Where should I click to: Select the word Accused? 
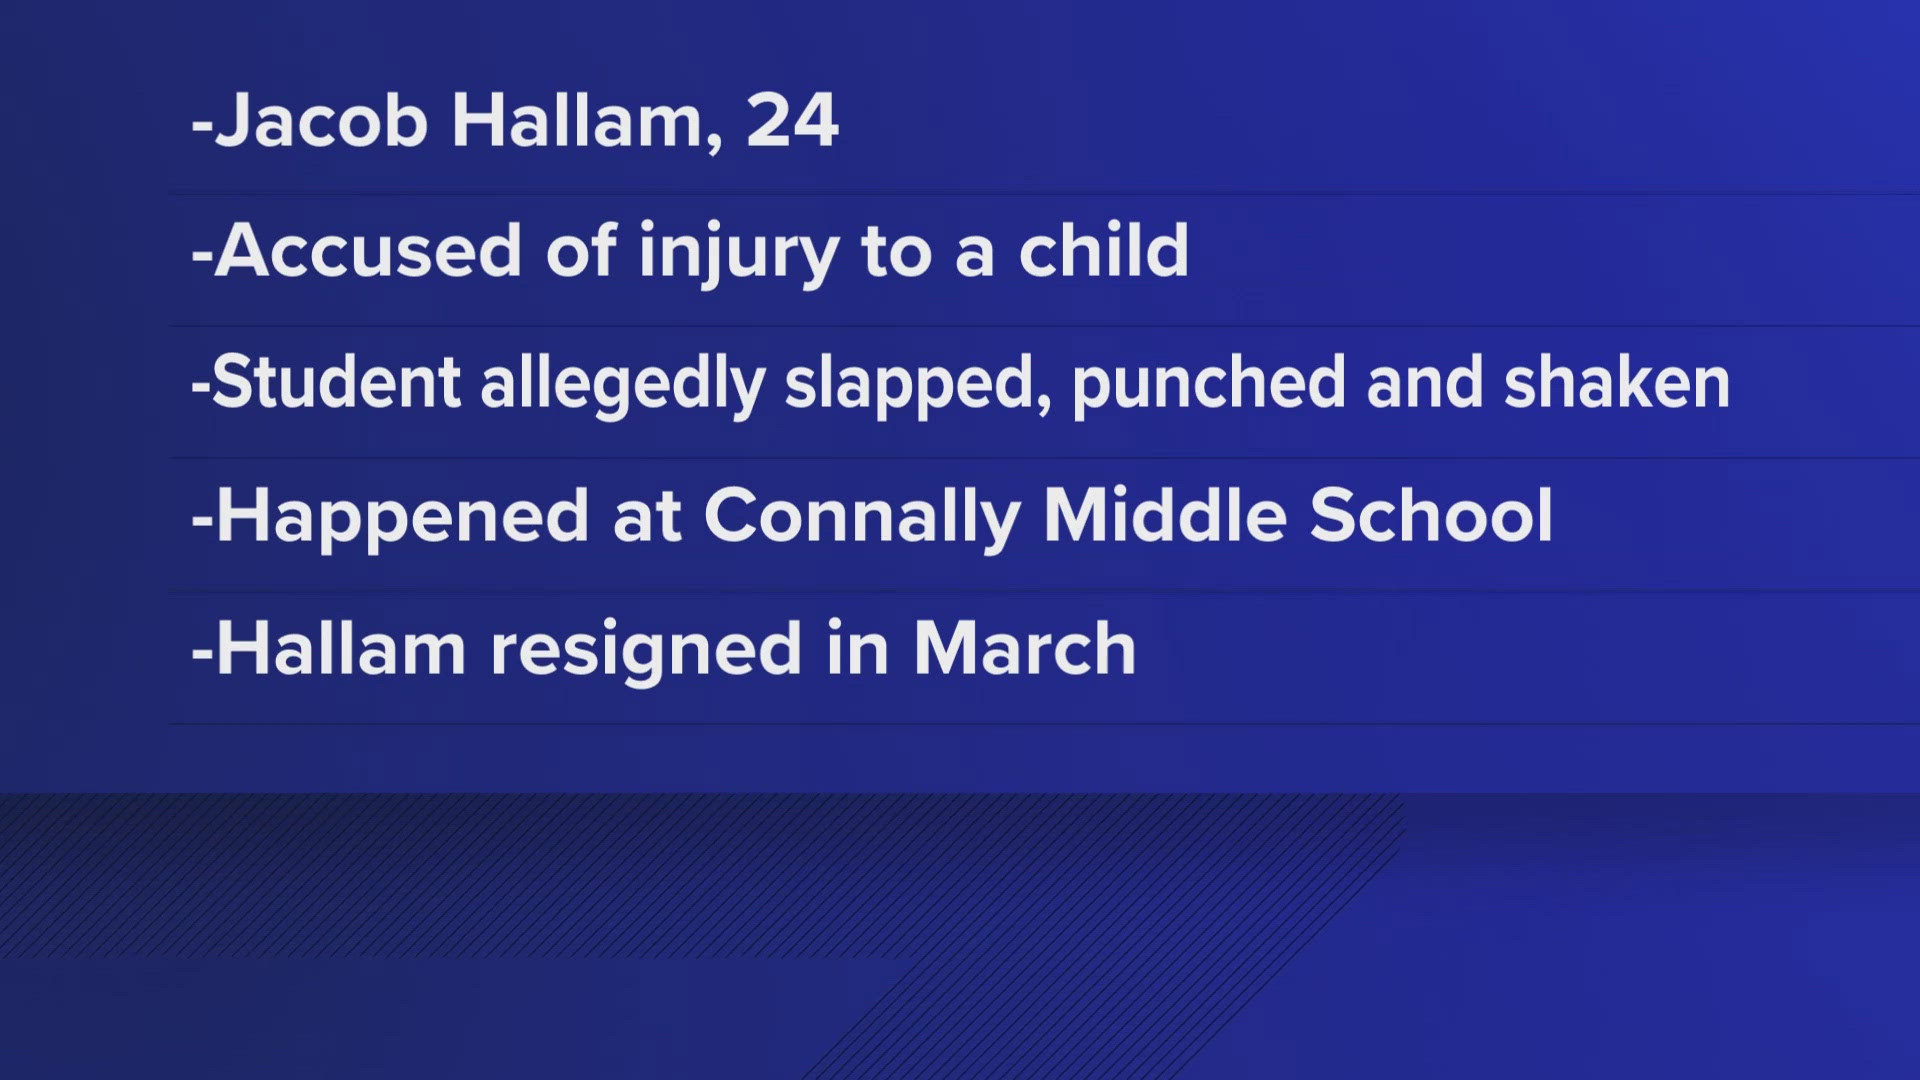pos(368,250)
